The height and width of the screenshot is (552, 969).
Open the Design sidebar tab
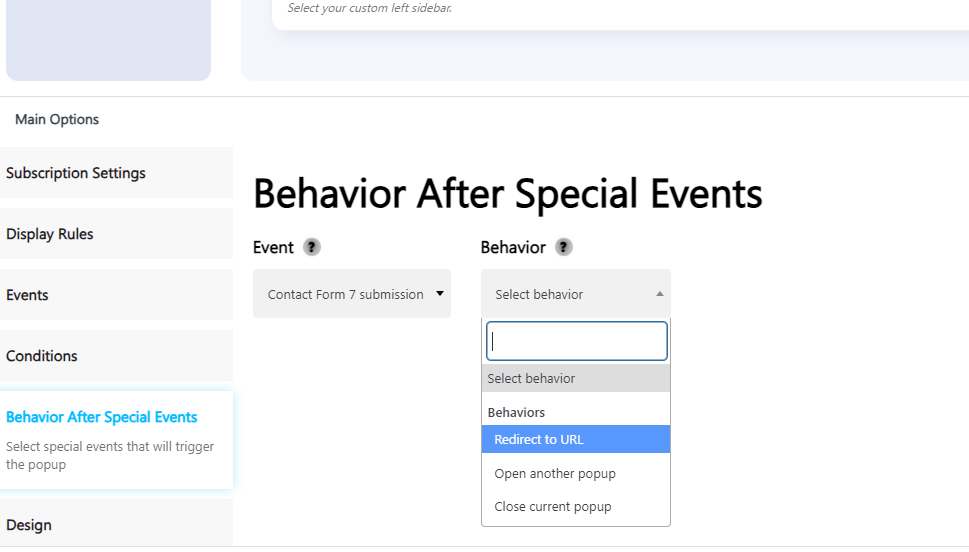coord(116,524)
